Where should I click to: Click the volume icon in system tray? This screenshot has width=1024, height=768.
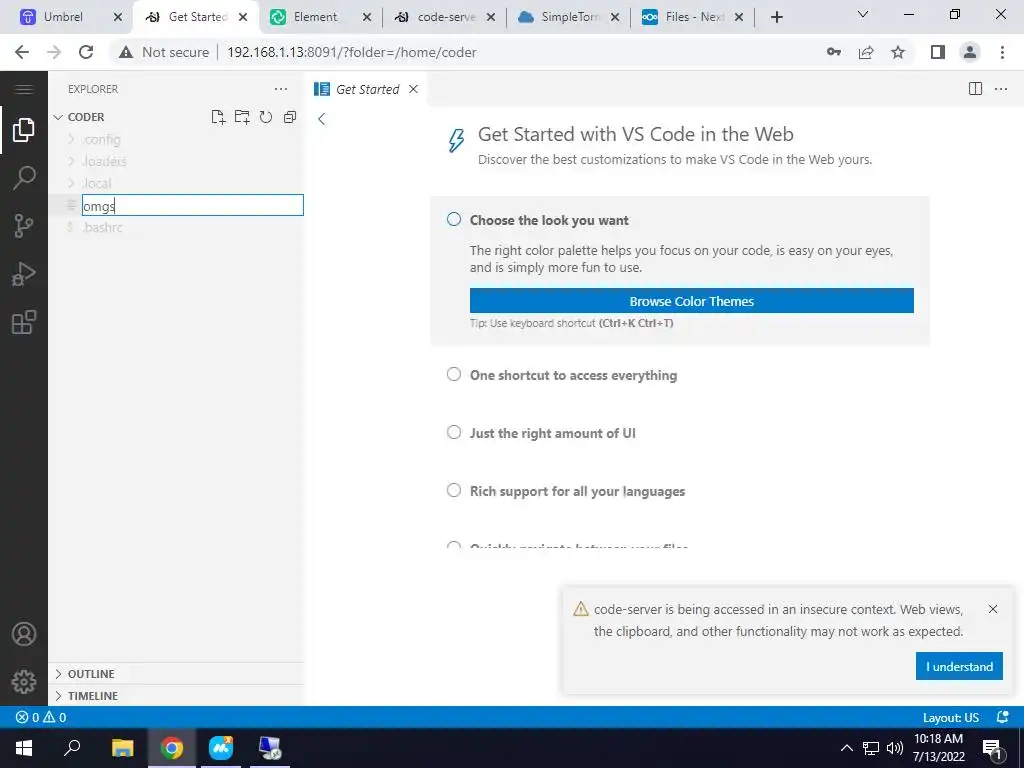point(895,748)
